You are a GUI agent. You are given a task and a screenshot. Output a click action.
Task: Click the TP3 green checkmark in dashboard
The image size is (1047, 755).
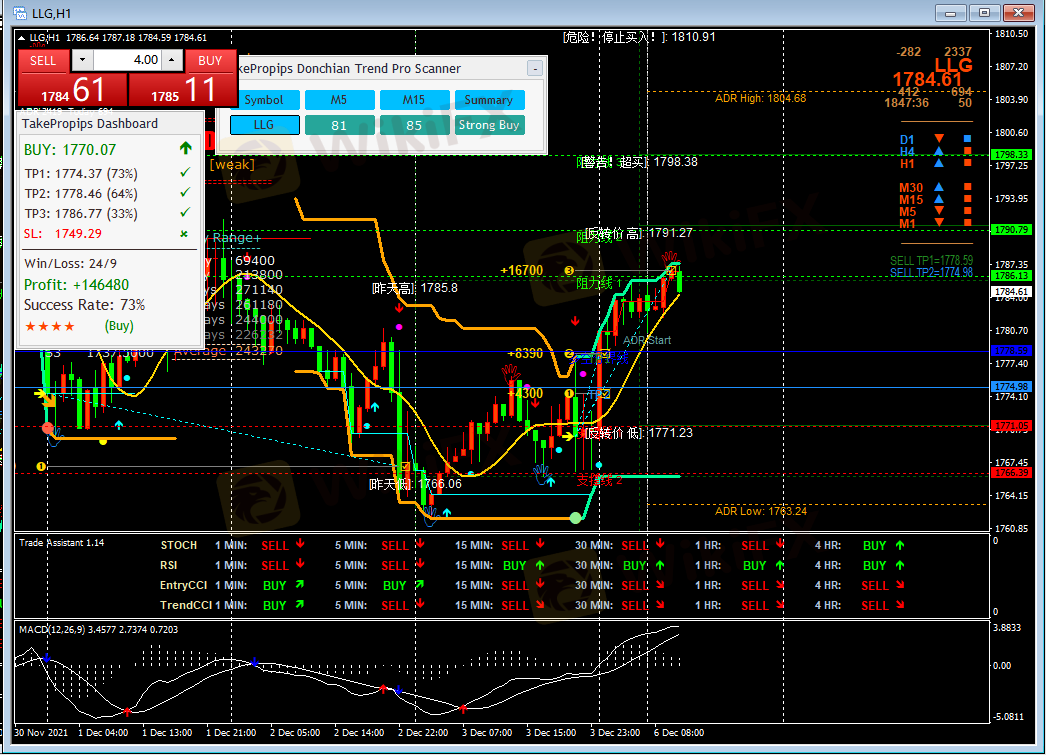[x=184, y=213]
